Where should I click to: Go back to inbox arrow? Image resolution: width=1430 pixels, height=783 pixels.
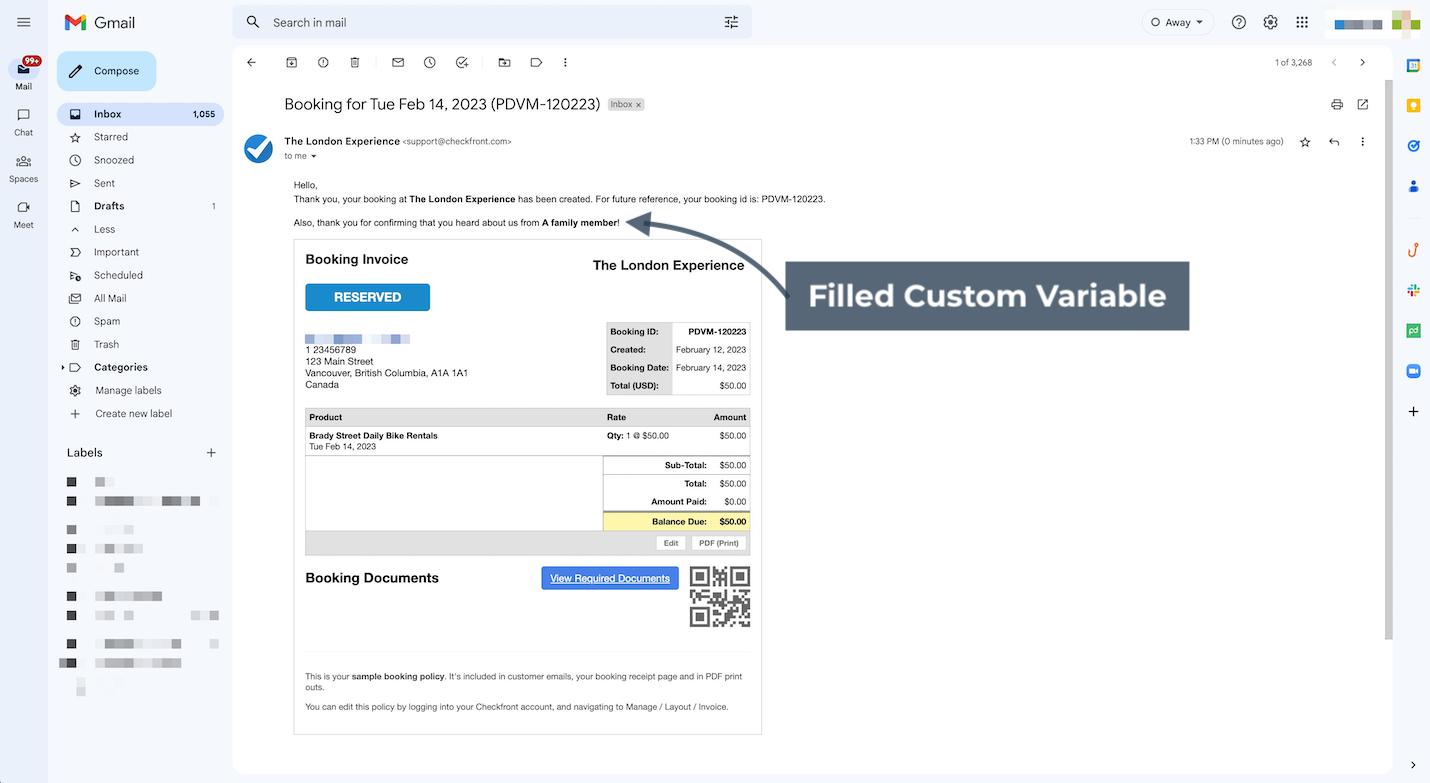(251, 62)
